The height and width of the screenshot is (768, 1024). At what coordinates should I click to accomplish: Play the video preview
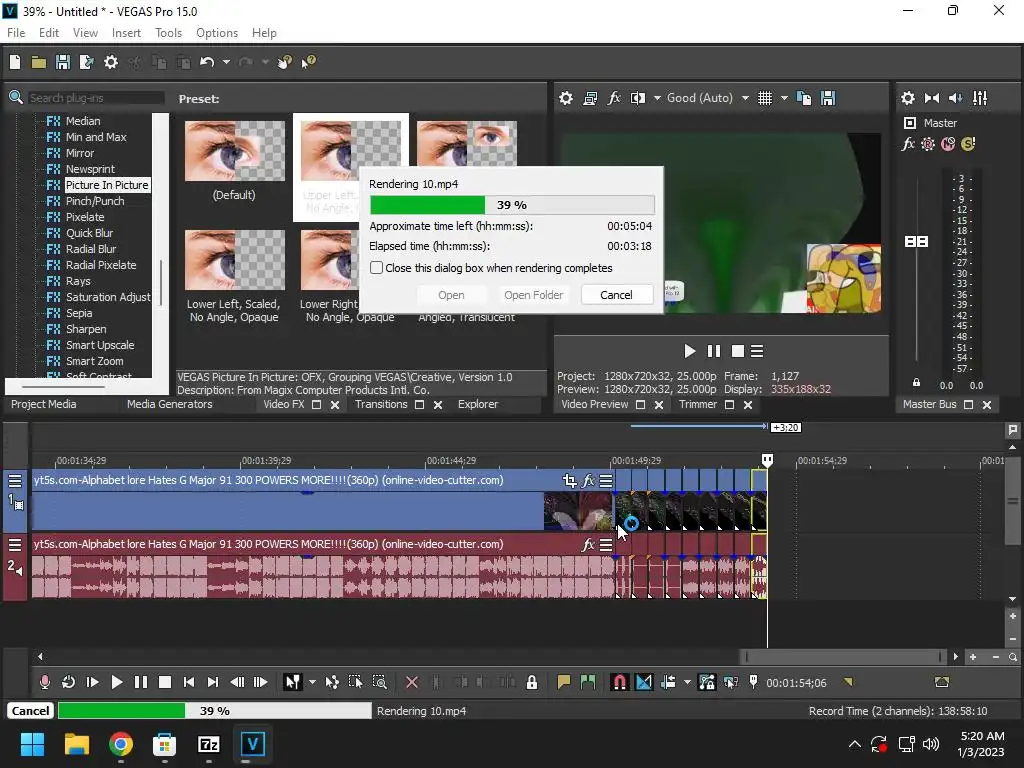(690, 351)
